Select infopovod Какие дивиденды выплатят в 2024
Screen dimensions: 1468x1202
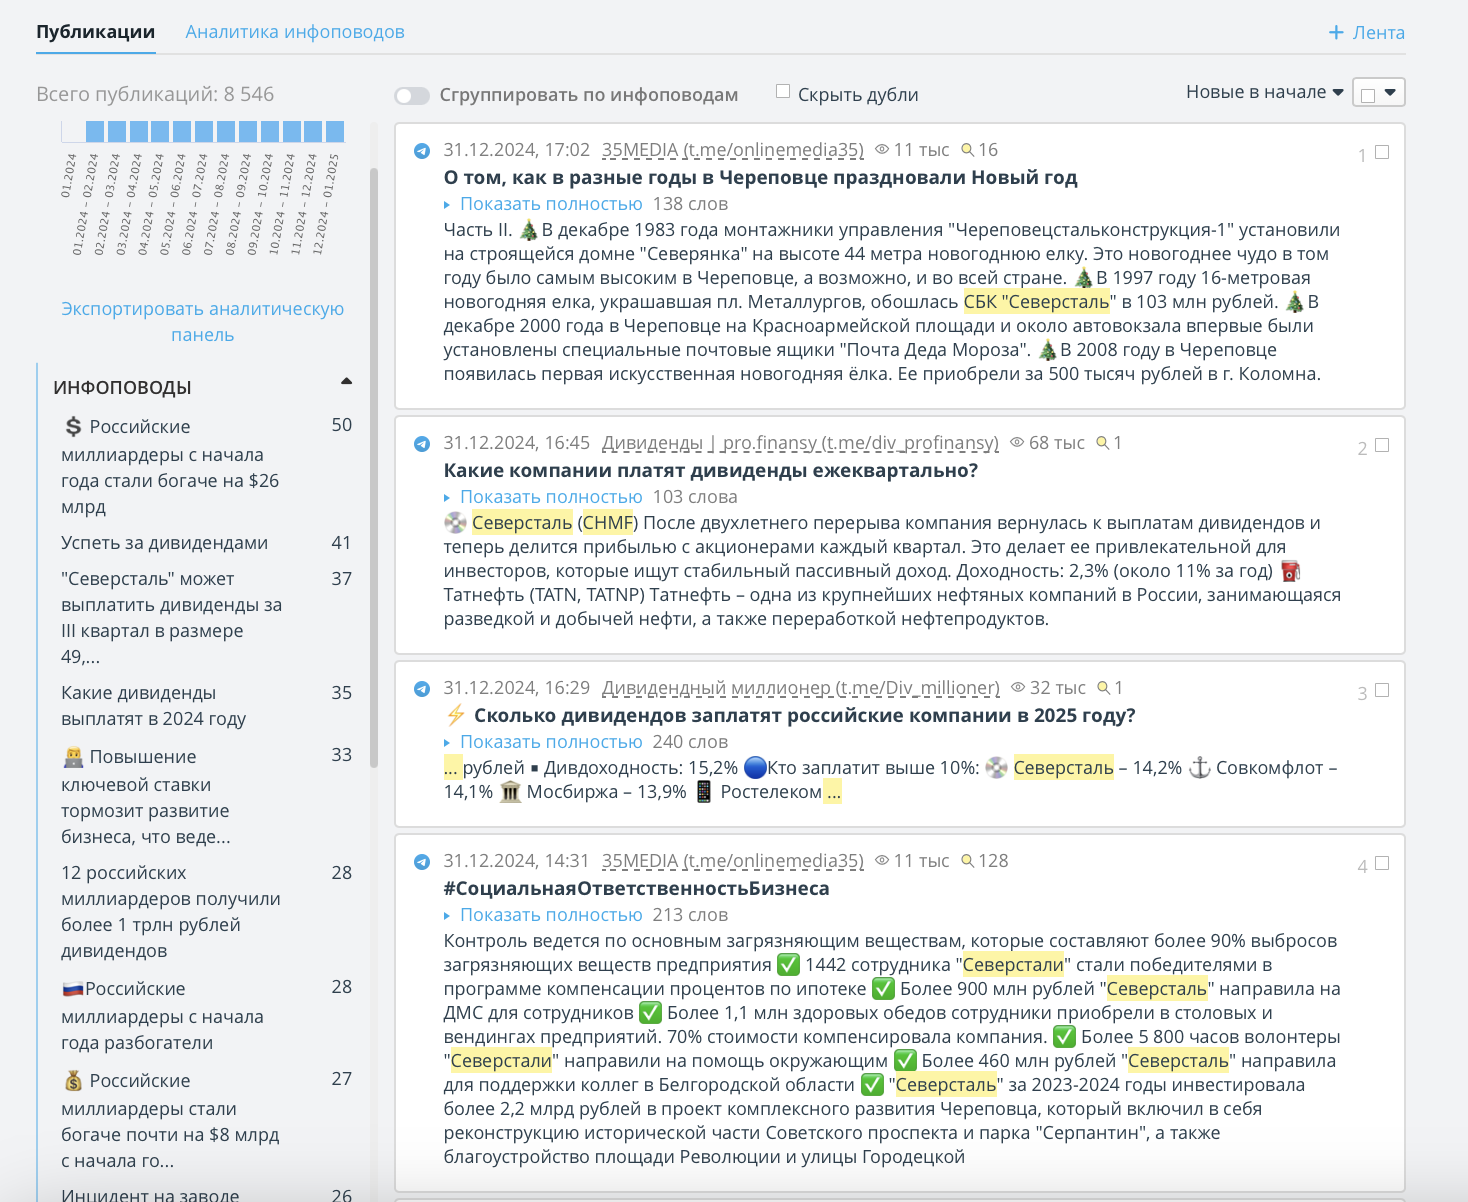point(154,706)
